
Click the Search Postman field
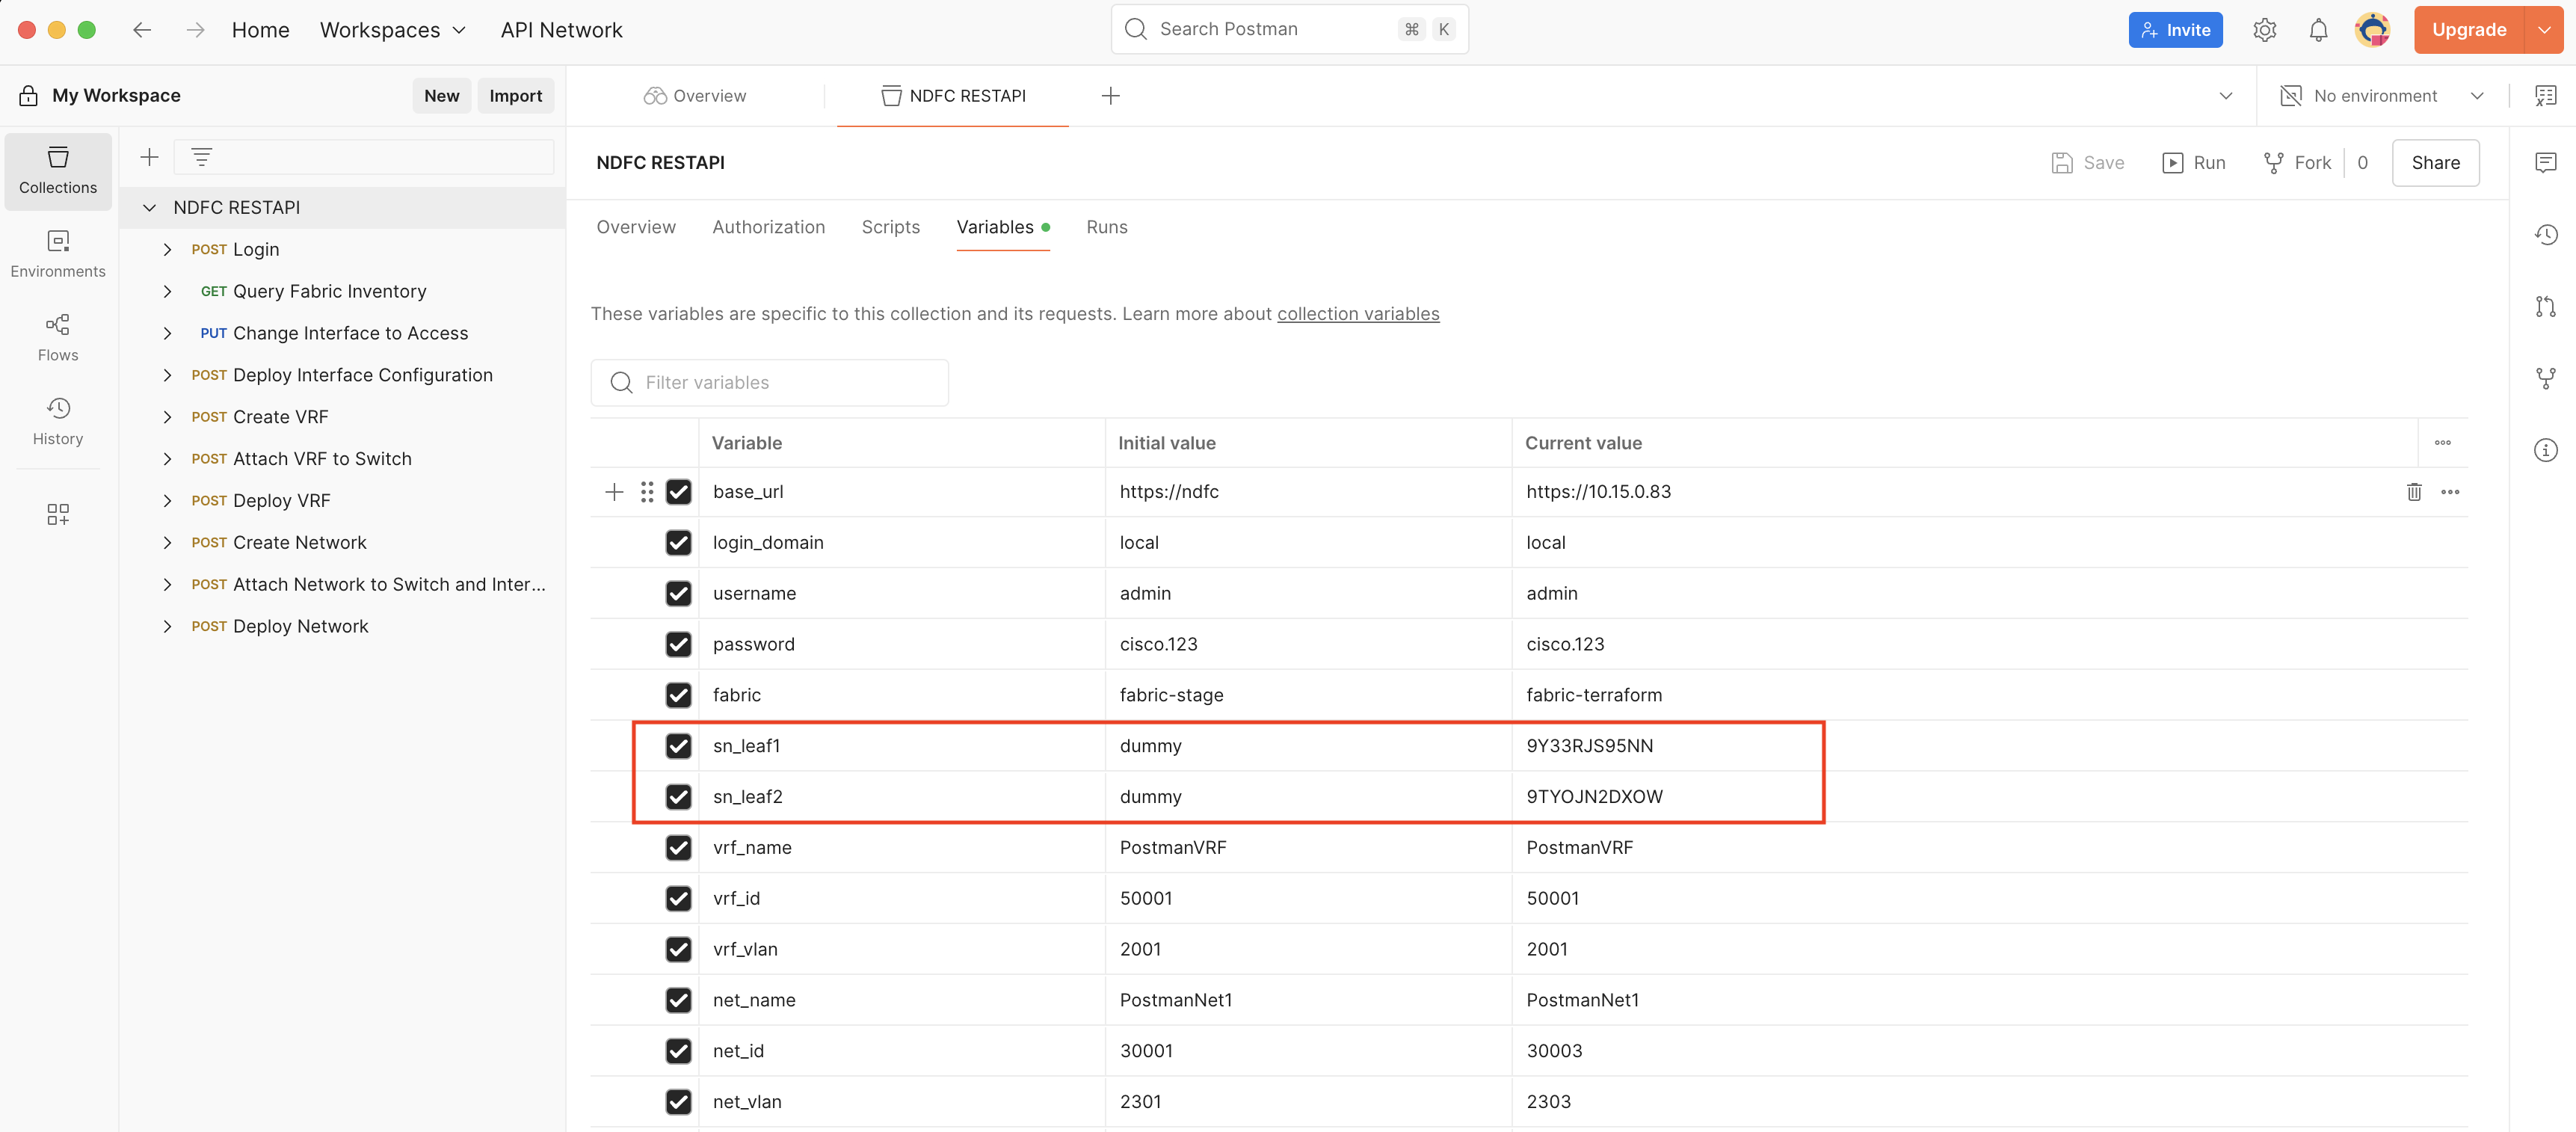1289,30
